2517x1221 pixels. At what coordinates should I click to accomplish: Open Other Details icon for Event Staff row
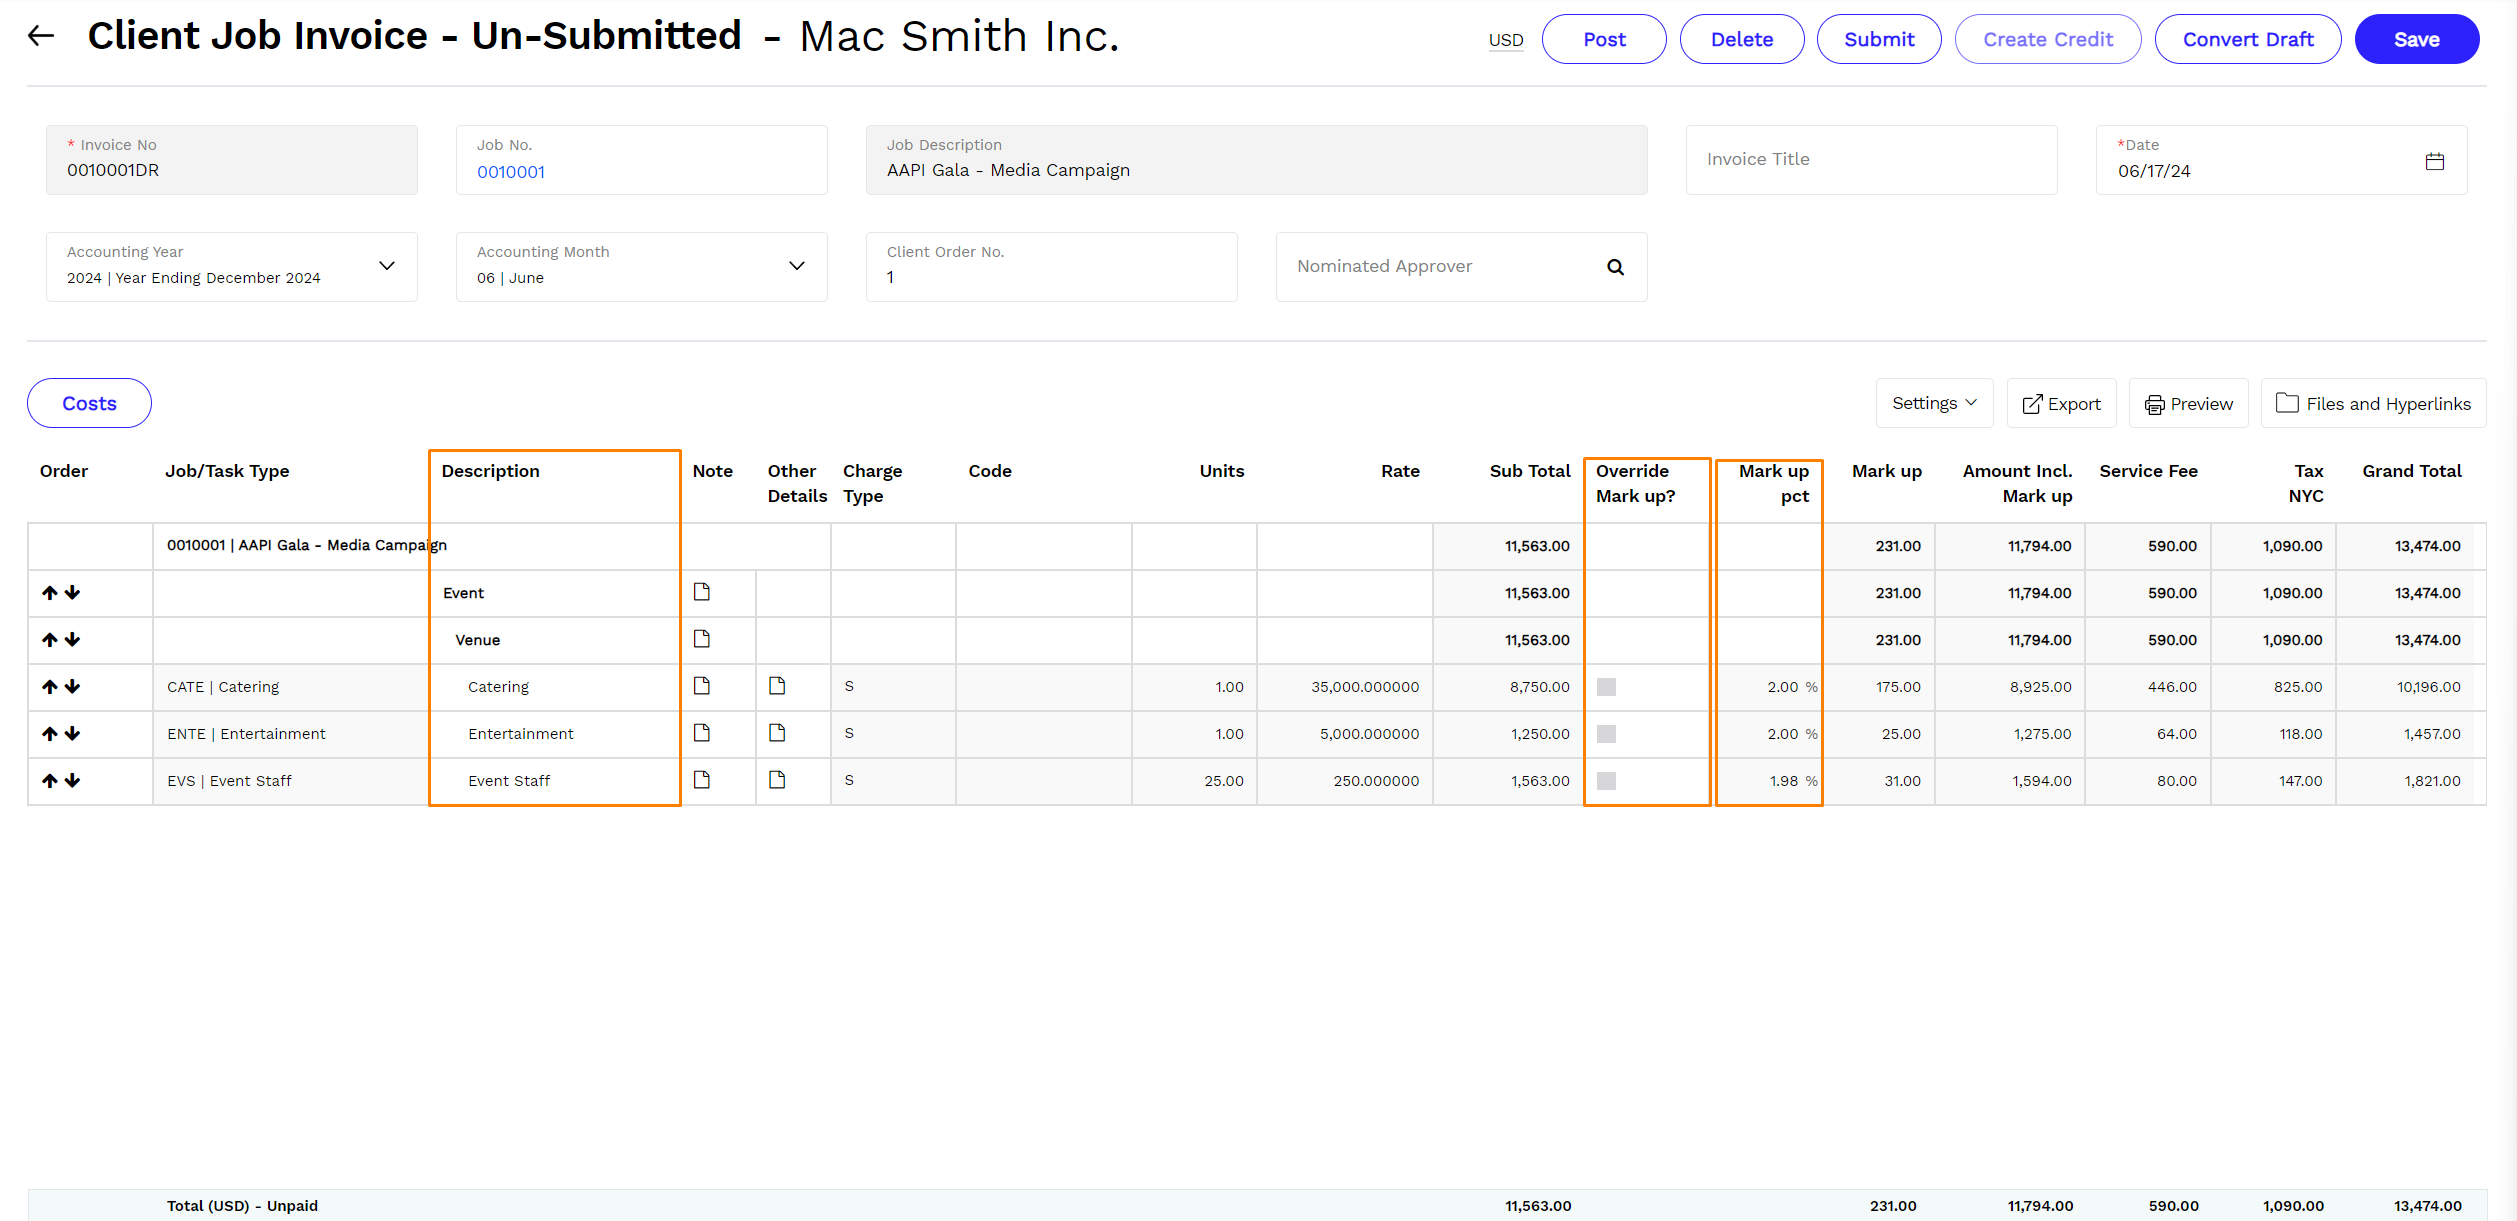coord(777,780)
